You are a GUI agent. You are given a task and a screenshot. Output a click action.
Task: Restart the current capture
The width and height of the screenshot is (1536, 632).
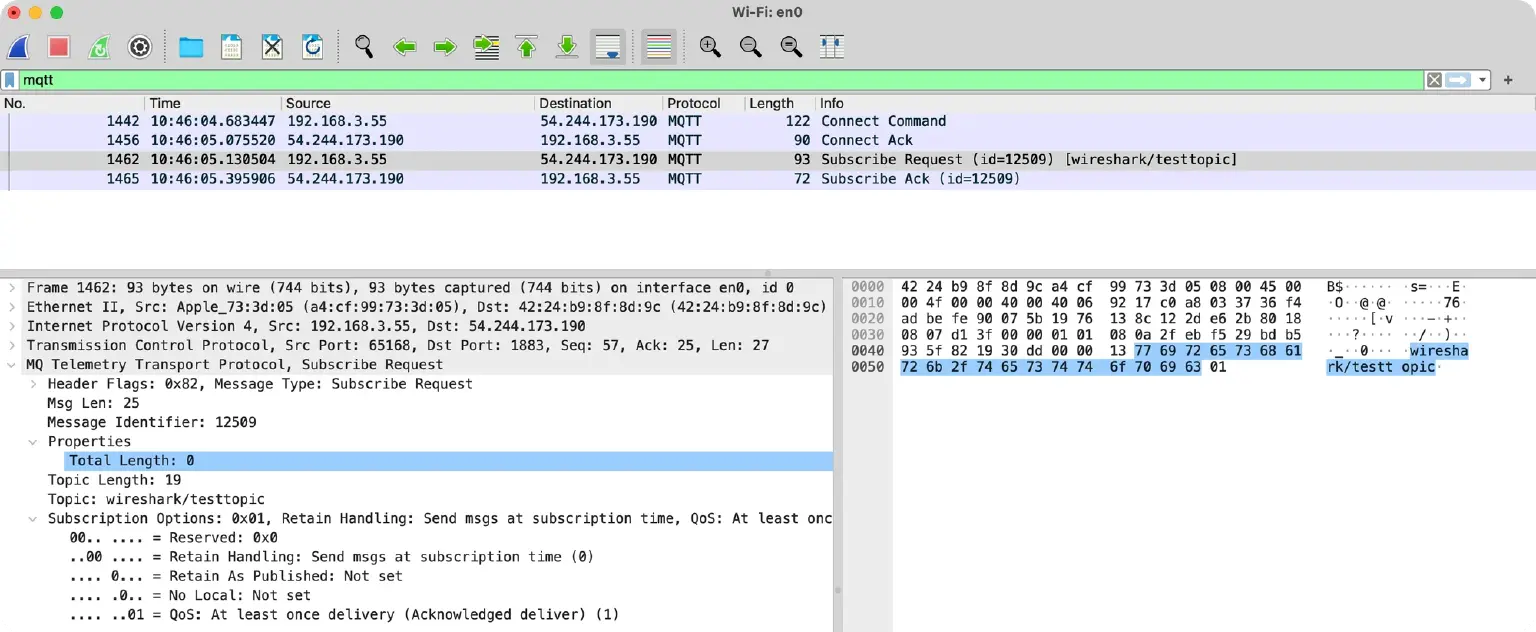click(99, 46)
